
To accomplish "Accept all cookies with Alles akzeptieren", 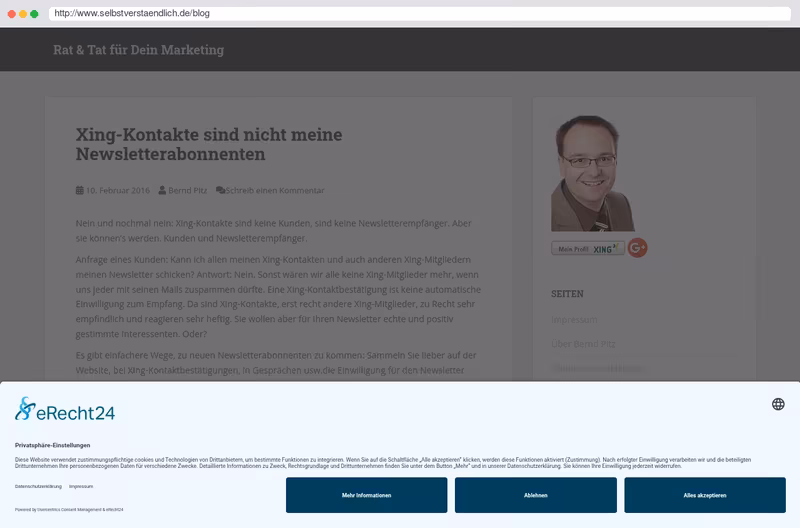I will click(705, 495).
